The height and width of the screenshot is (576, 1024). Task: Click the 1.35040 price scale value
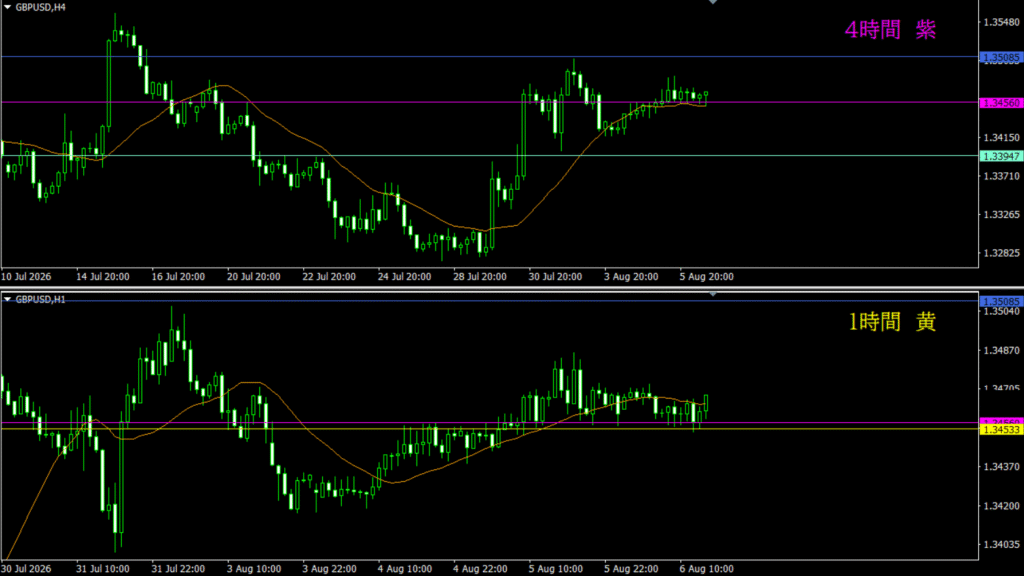[1001, 312]
